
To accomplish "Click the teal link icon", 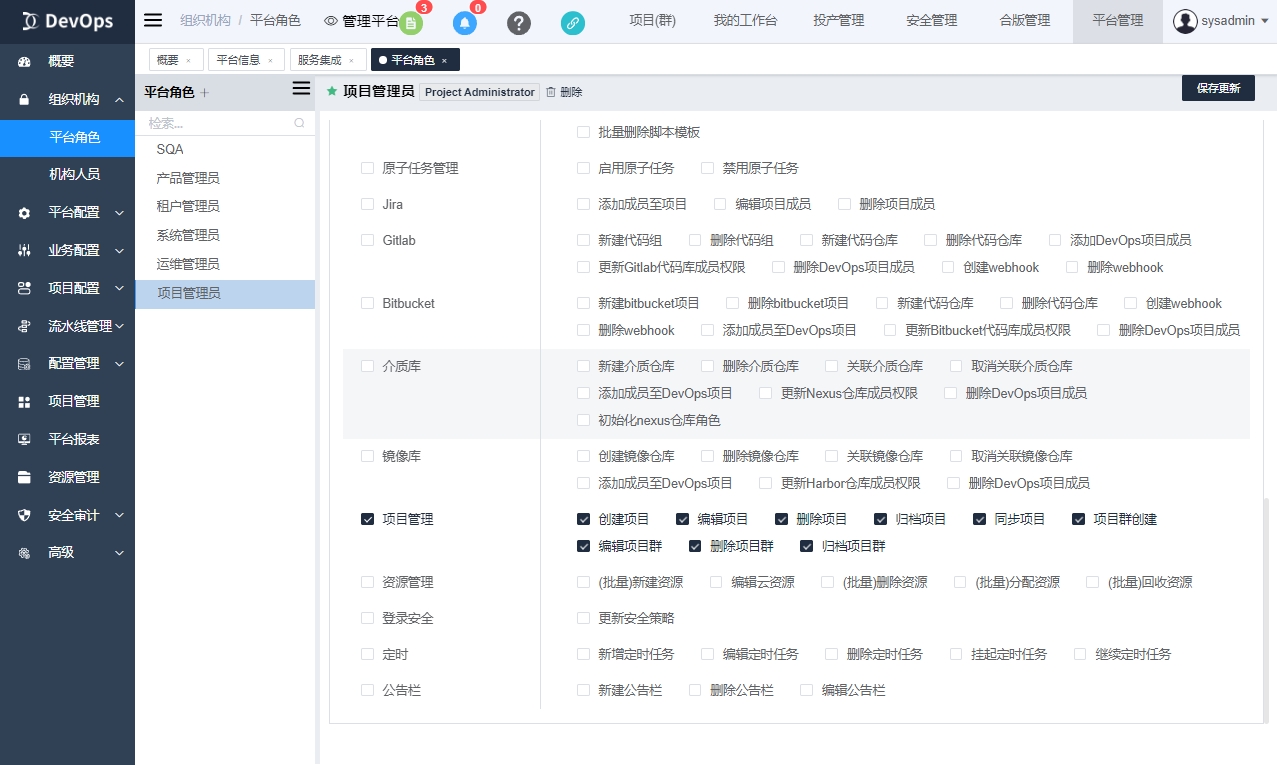I will coord(573,23).
